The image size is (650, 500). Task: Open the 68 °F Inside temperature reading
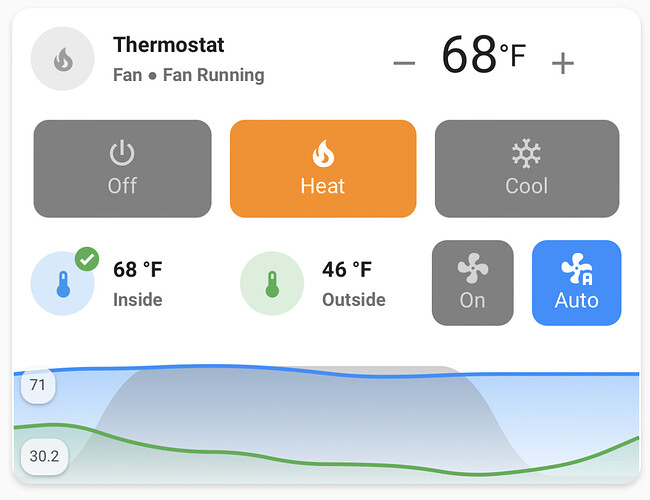click(x=138, y=284)
